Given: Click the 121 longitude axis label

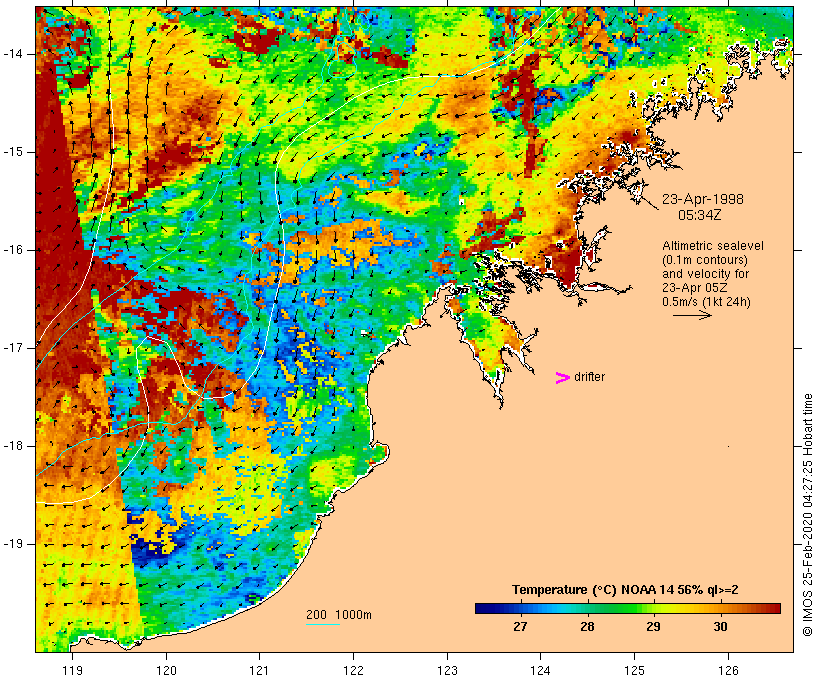Looking at the screenshot, I should [259, 670].
